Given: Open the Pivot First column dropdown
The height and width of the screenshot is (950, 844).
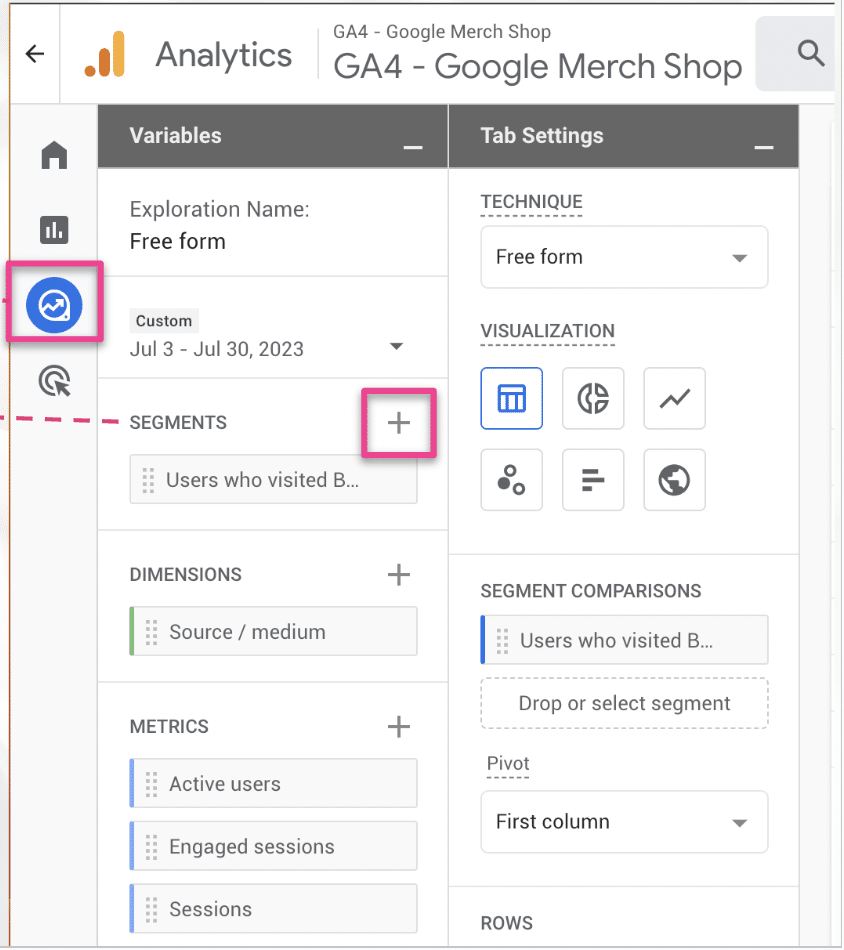Looking at the screenshot, I should [624, 822].
